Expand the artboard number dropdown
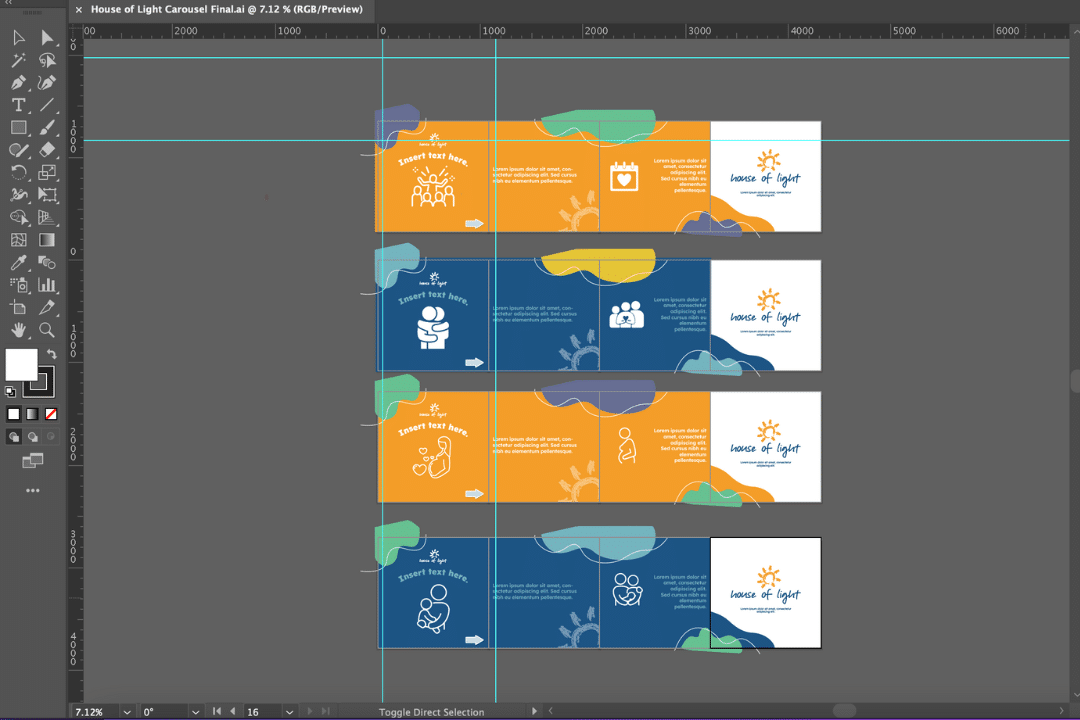This screenshot has width=1080, height=720. (289, 712)
